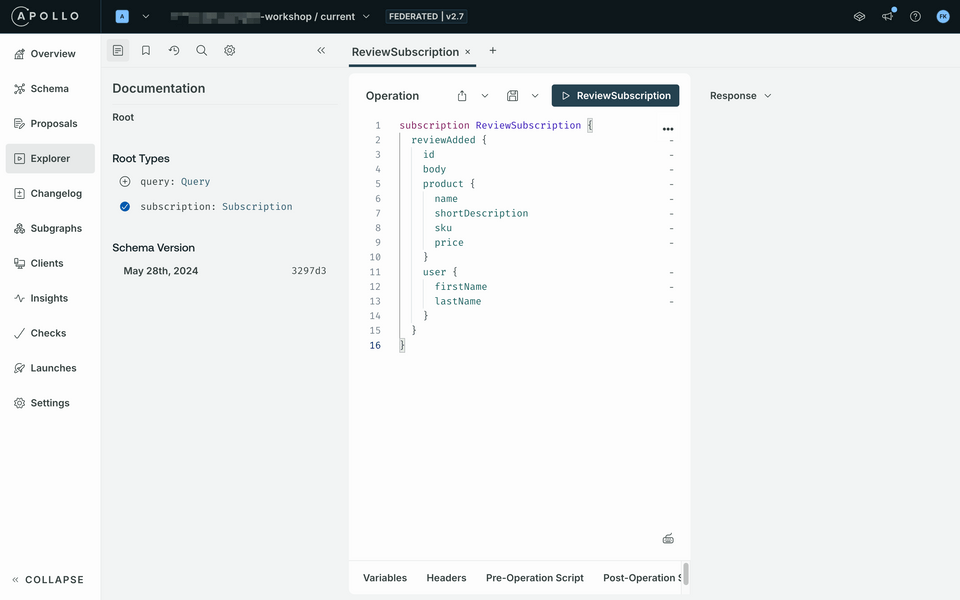Screen dimensions: 960x600
Task: Click the sku field in the editor
Action: coord(443,228)
